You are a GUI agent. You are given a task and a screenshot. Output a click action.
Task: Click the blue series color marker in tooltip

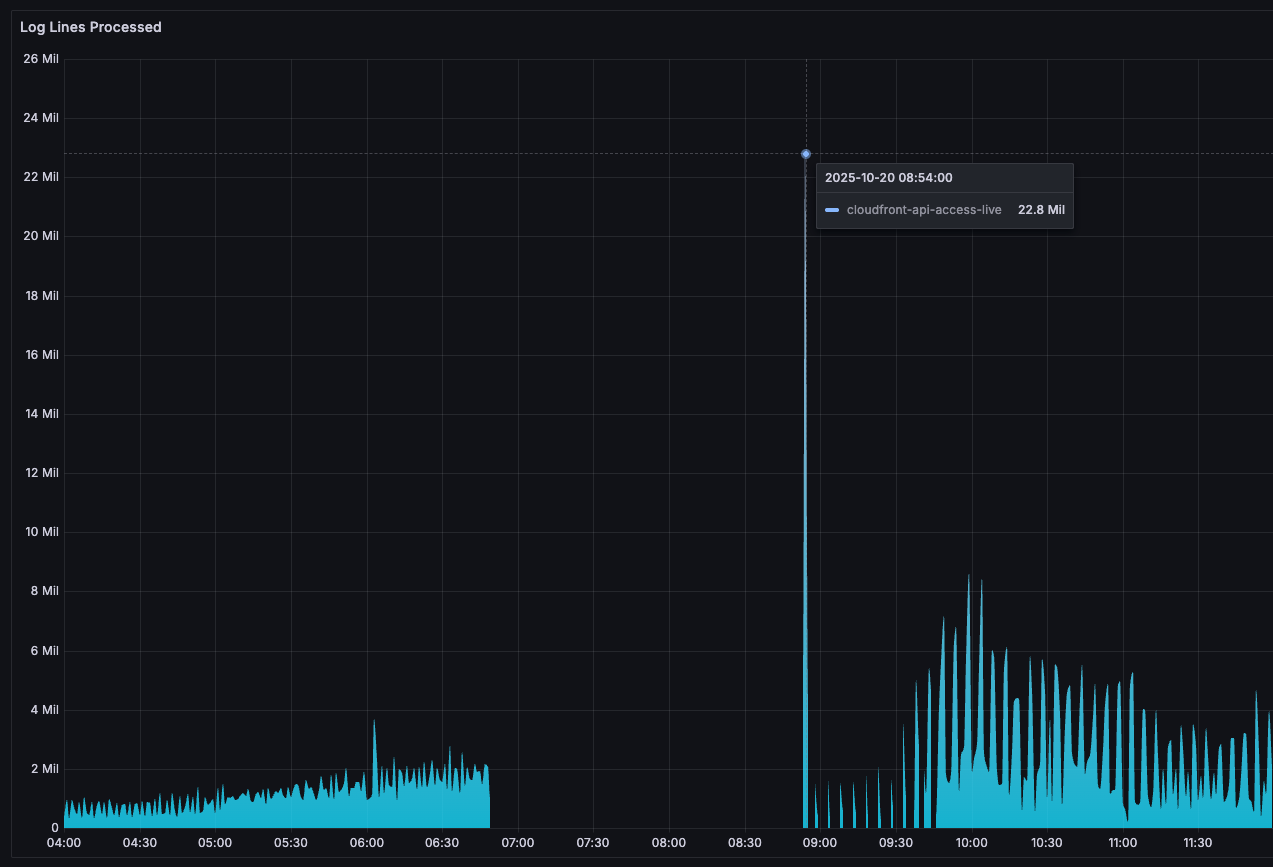coord(832,210)
